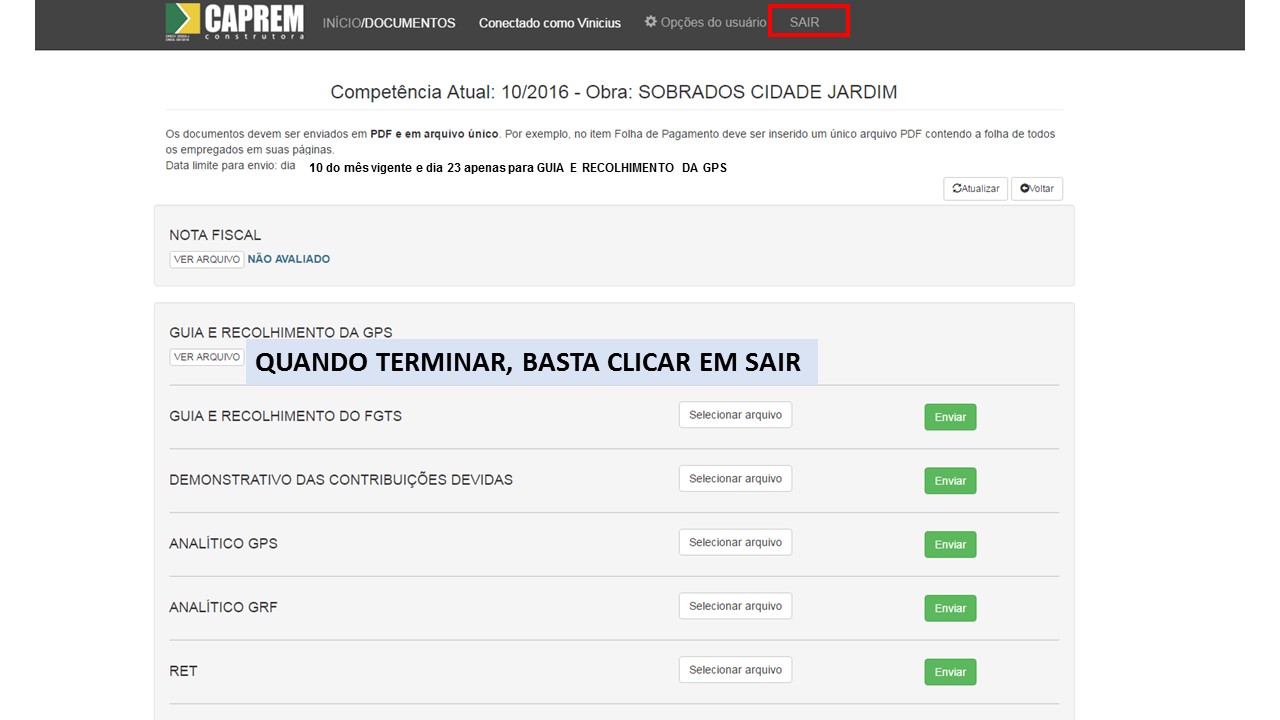Select file for RET row
The height and width of the screenshot is (720, 1280).
[735, 670]
